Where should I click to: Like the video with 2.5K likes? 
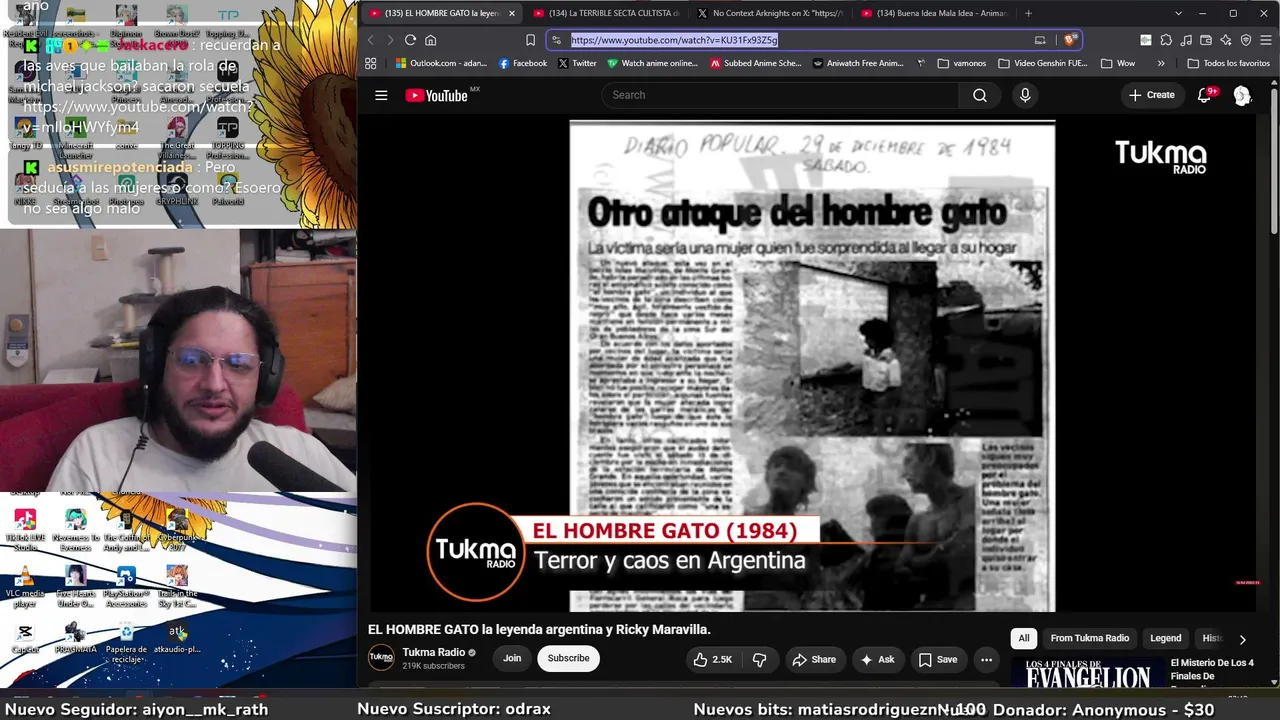[x=712, y=660]
